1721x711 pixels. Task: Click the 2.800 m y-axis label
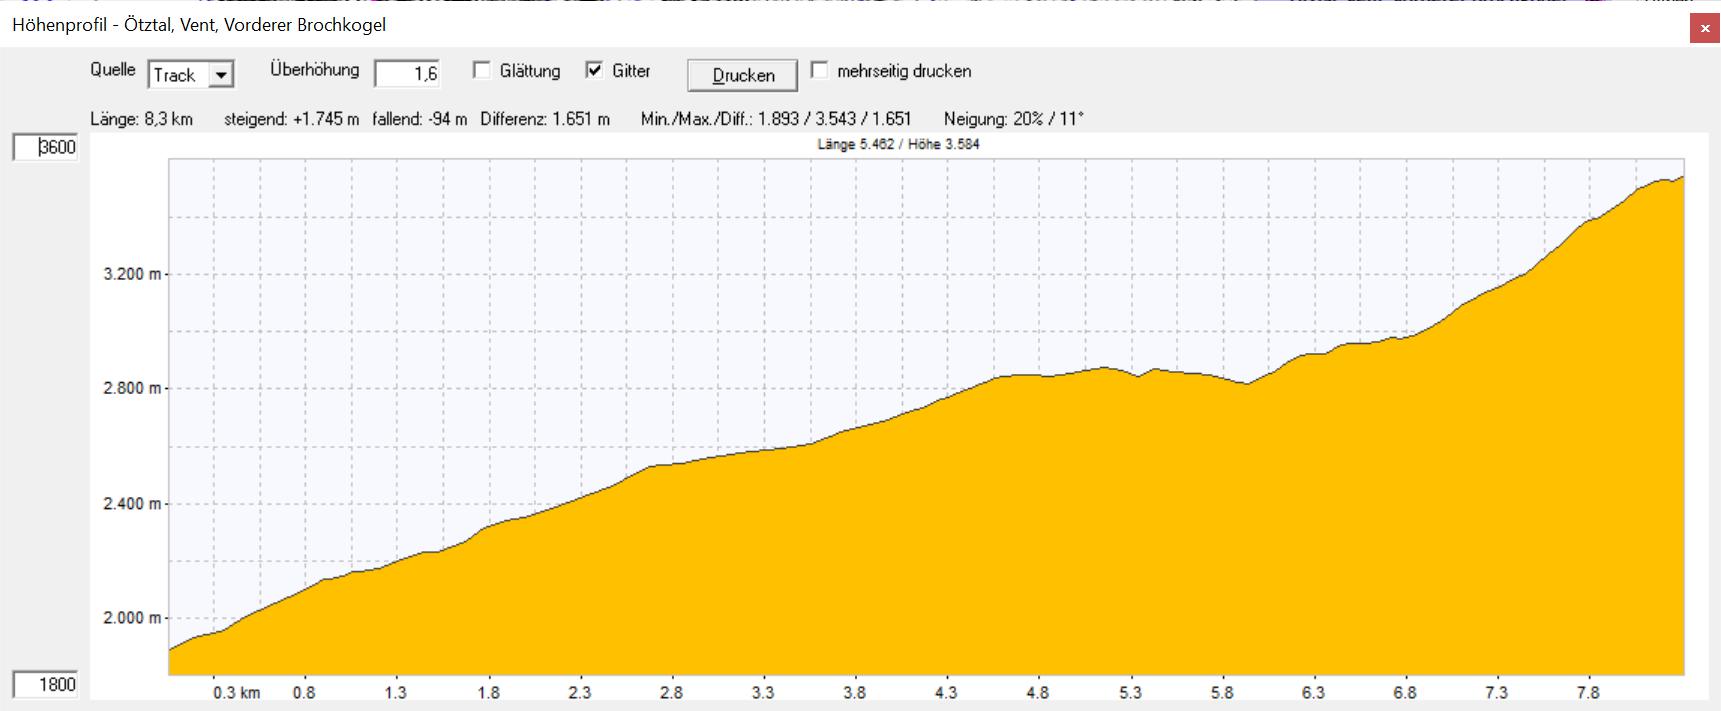coord(132,388)
